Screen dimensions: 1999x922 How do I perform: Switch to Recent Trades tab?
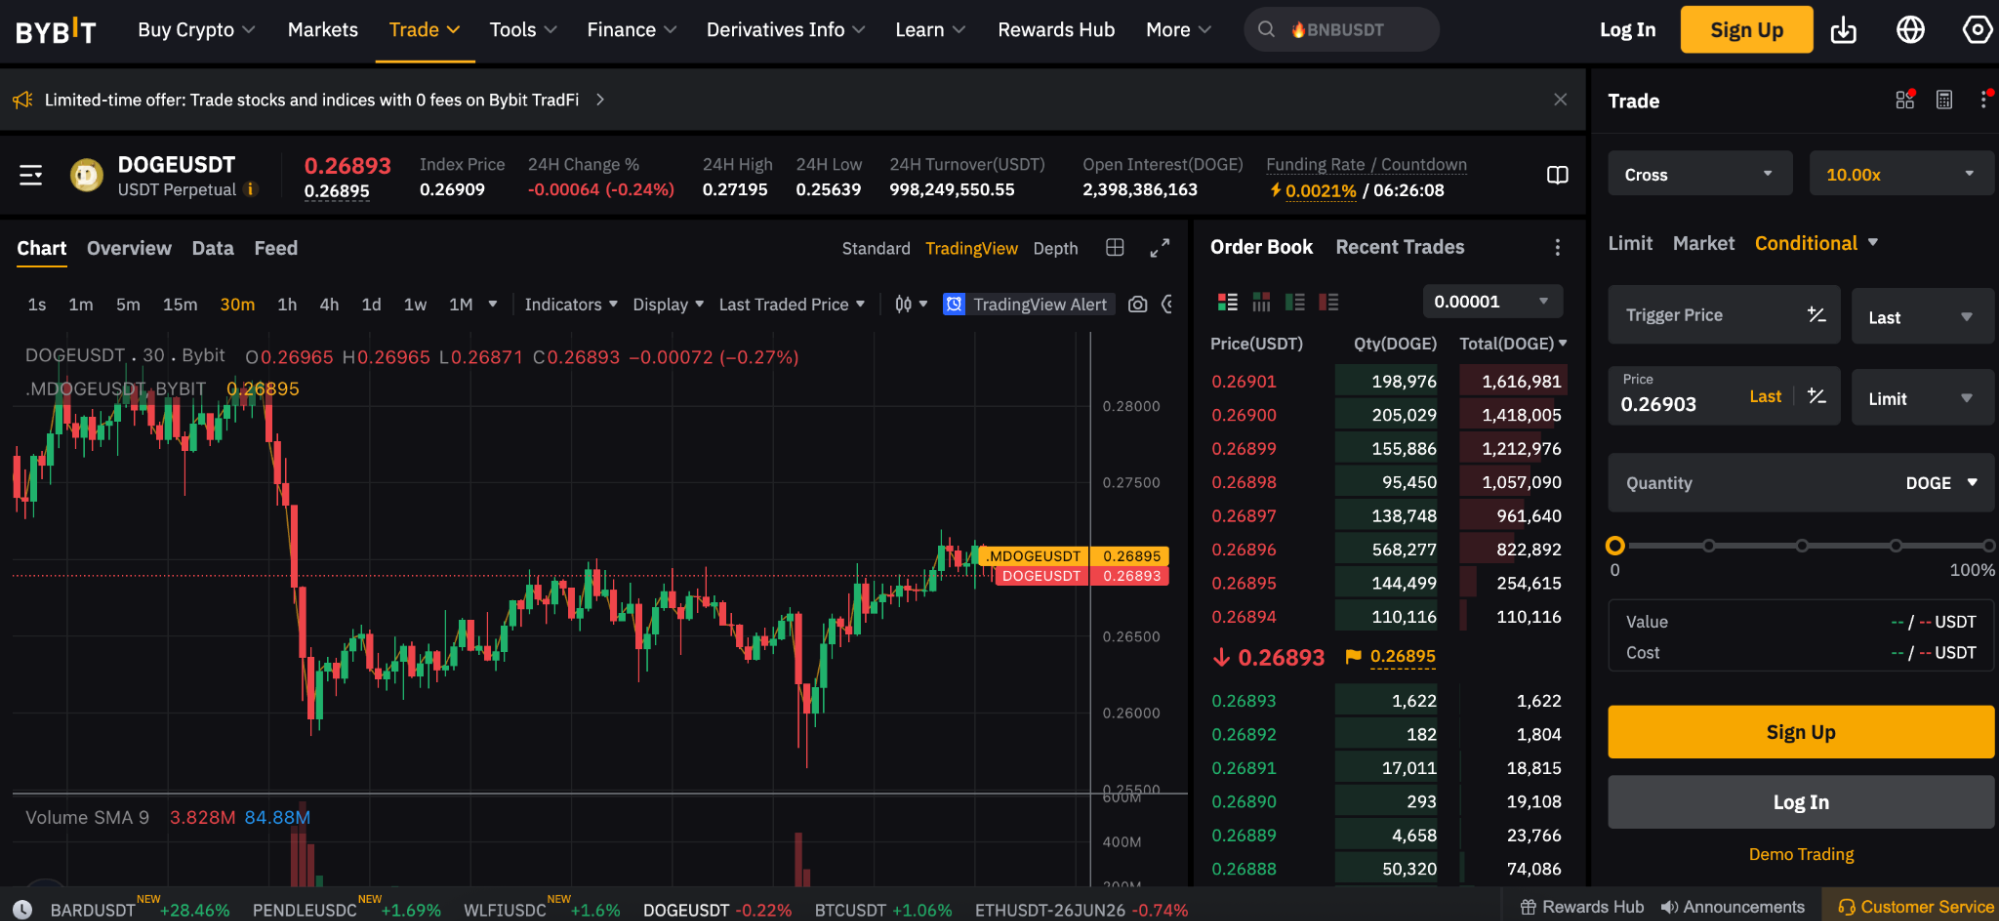[x=1399, y=247]
